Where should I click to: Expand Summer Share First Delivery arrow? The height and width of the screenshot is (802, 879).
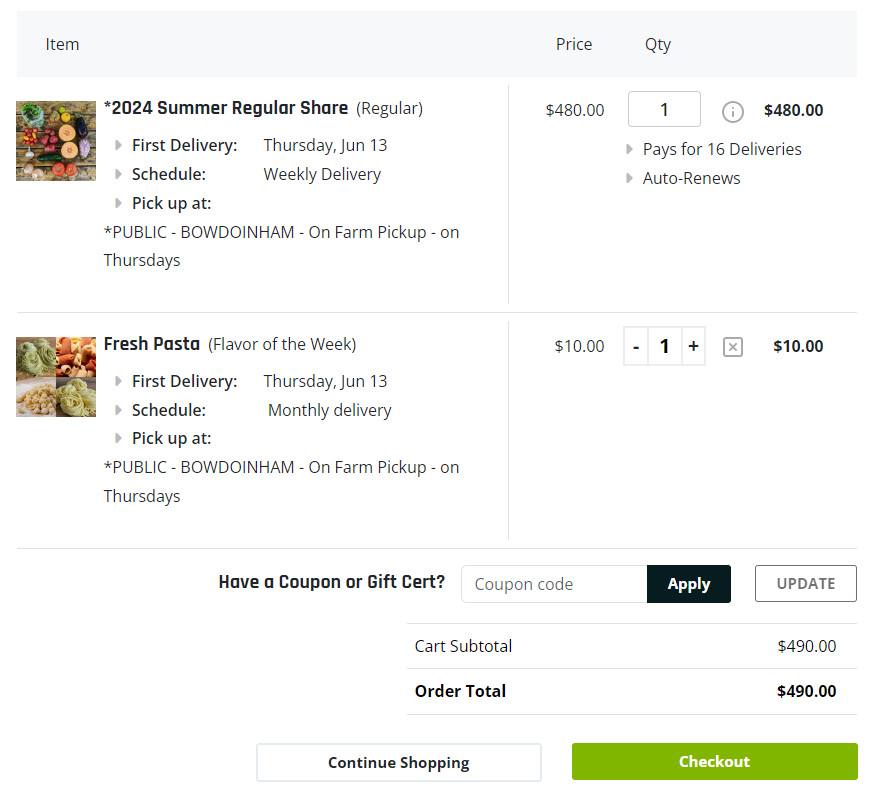click(119, 145)
